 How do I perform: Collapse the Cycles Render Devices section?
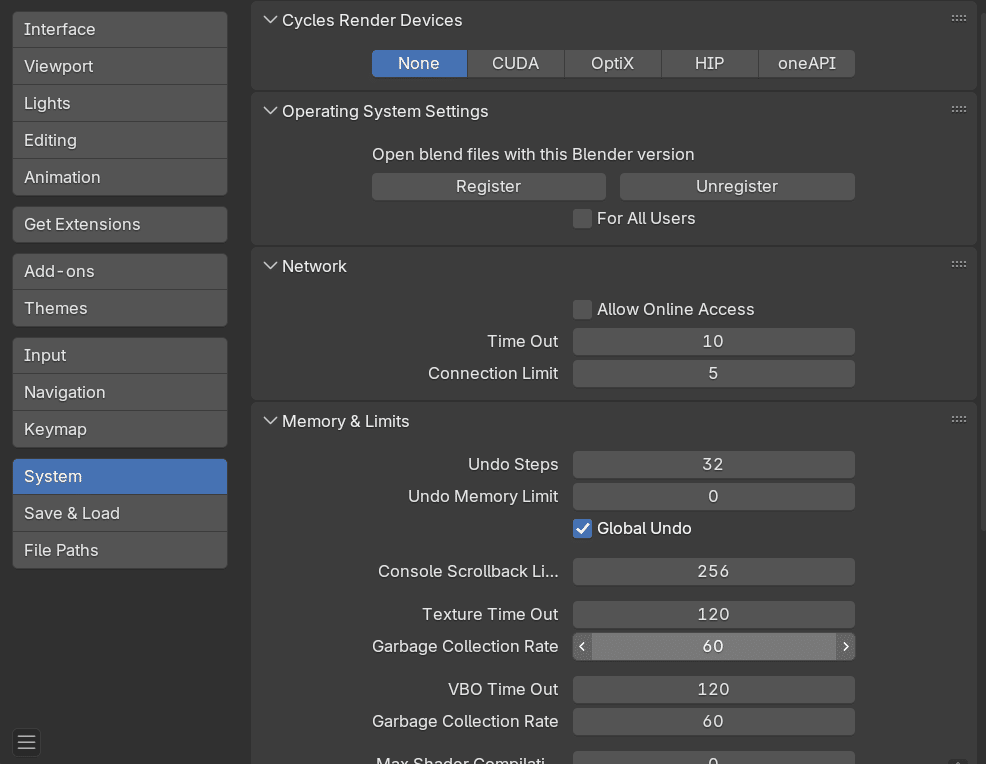pos(270,19)
